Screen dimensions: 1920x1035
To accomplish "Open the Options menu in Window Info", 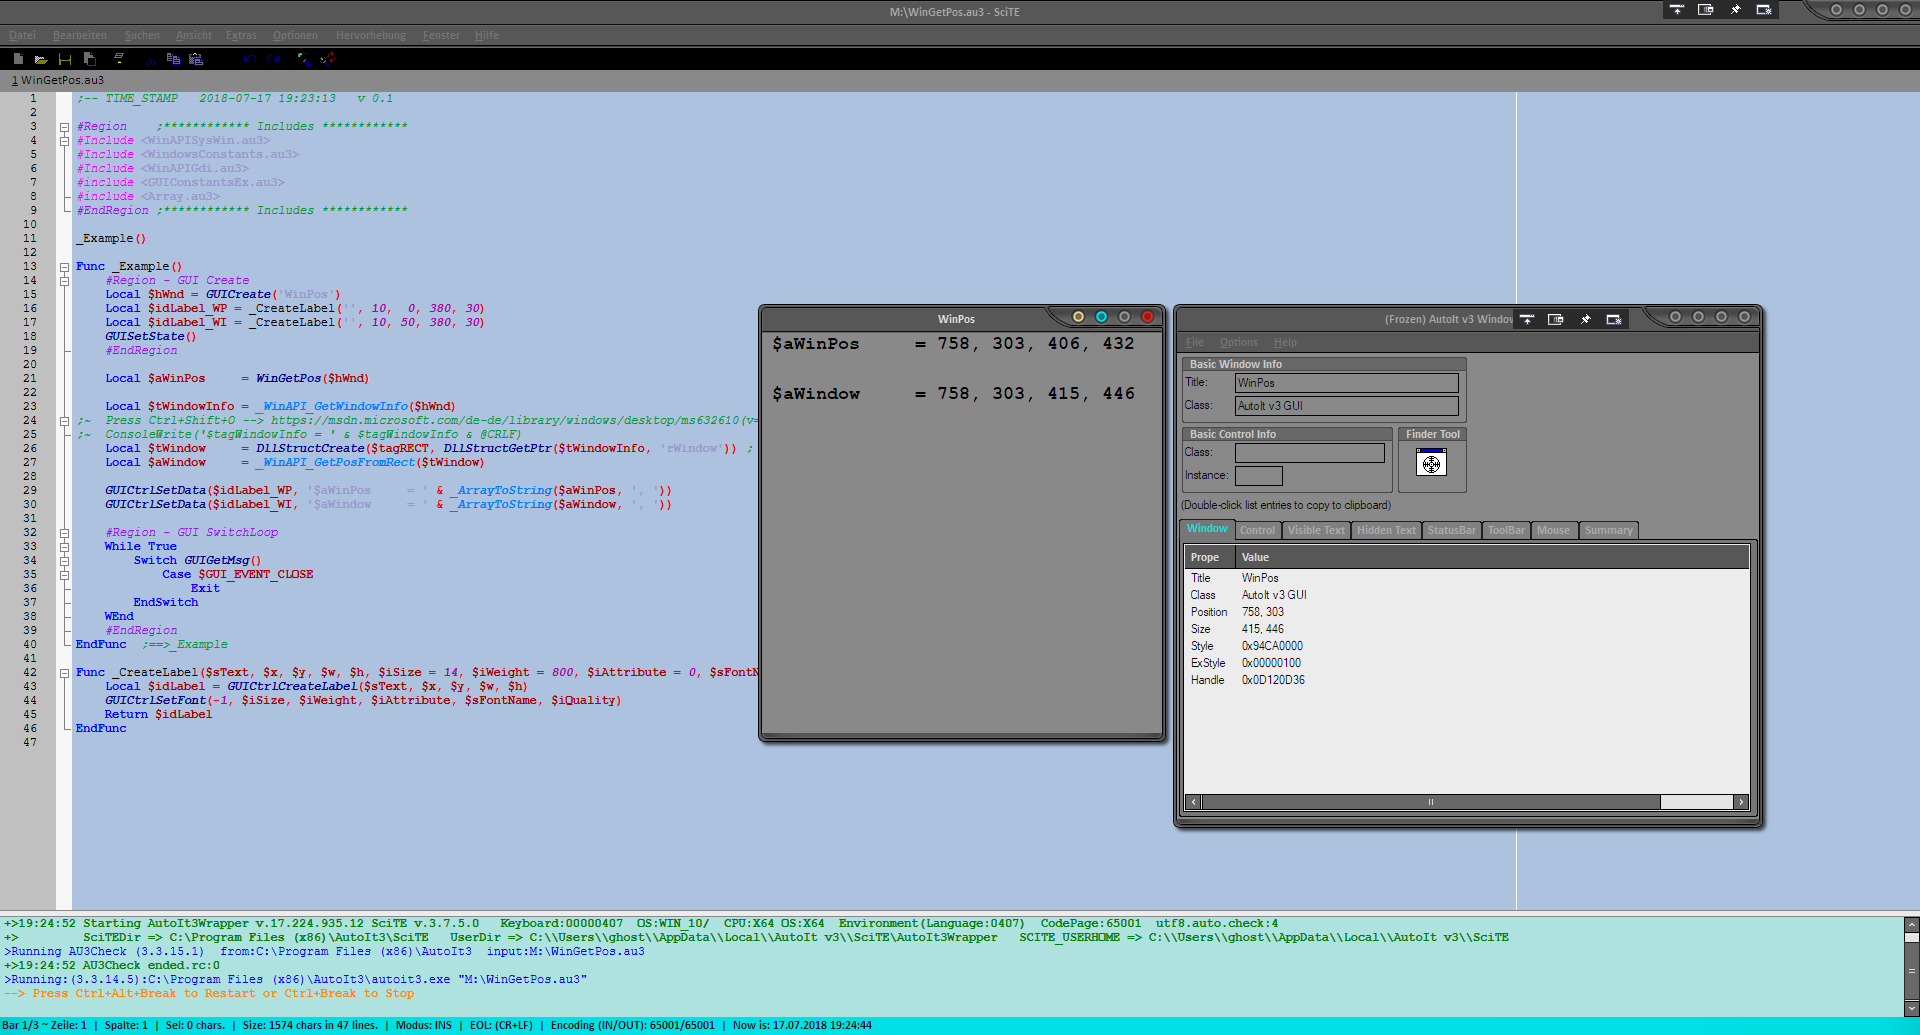I will point(1238,342).
